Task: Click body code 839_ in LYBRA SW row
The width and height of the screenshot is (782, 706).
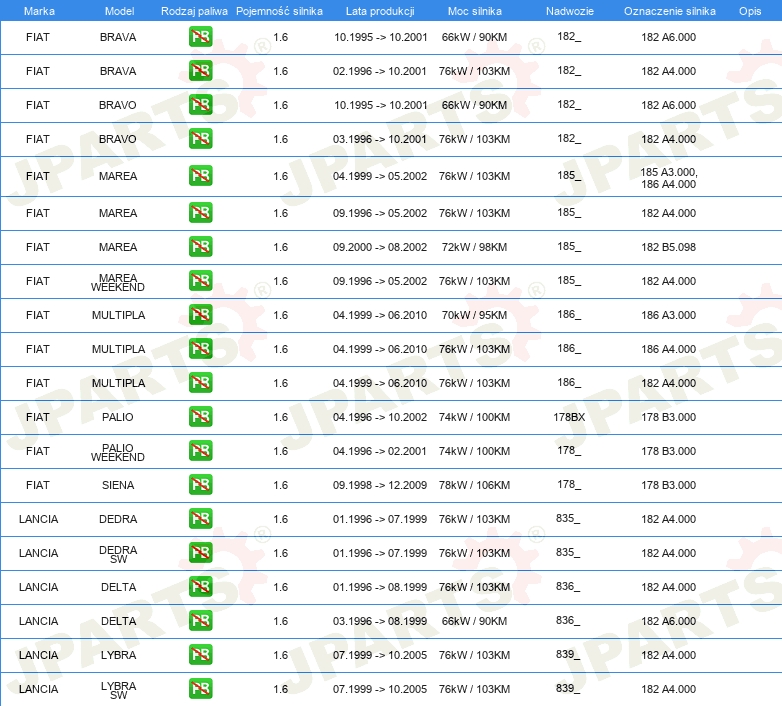Action: click(568, 688)
